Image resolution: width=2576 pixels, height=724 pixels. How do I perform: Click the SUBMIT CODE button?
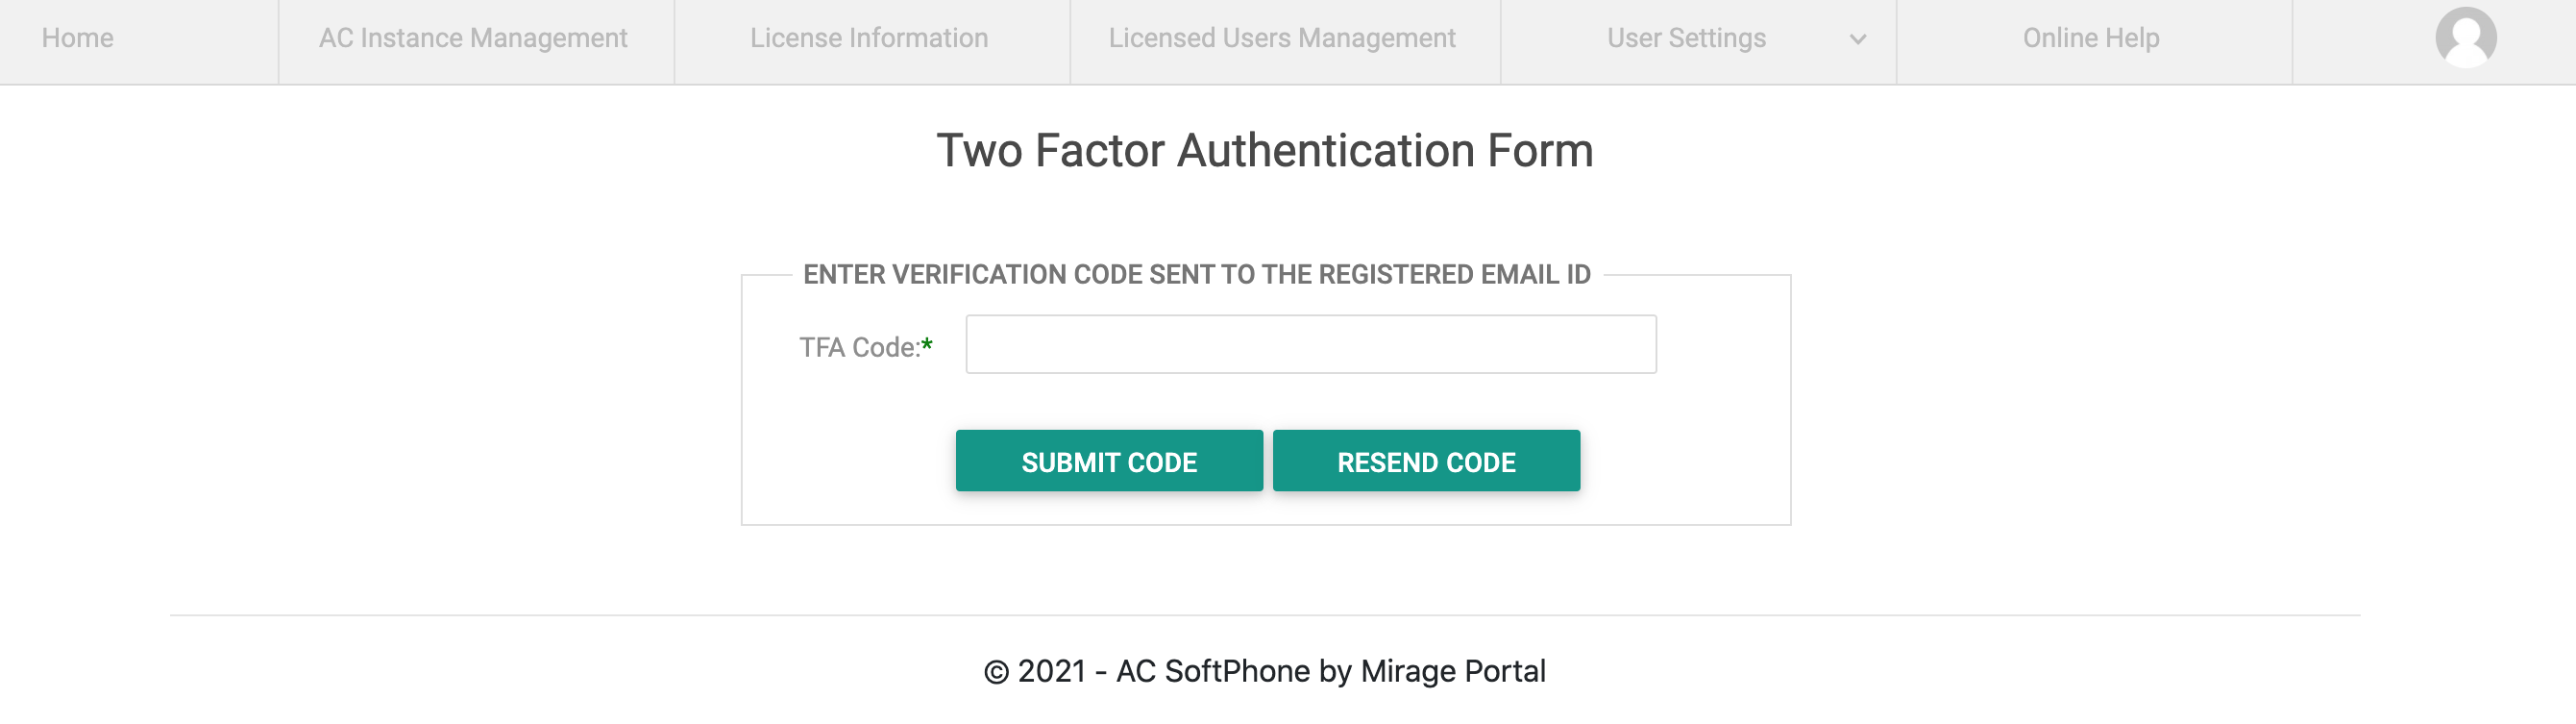pyautogui.click(x=1109, y=461)
